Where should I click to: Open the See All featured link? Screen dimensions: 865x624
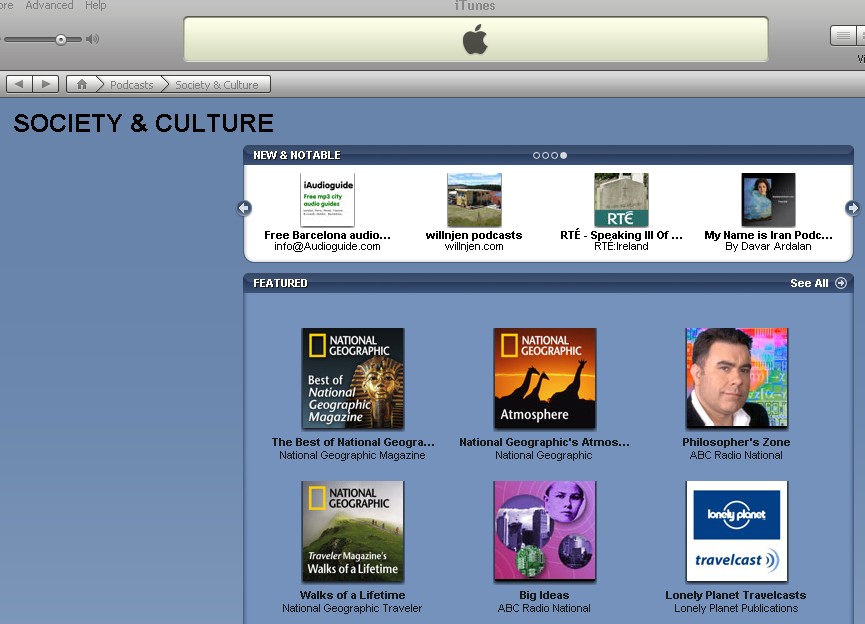(x=809, y=283)
